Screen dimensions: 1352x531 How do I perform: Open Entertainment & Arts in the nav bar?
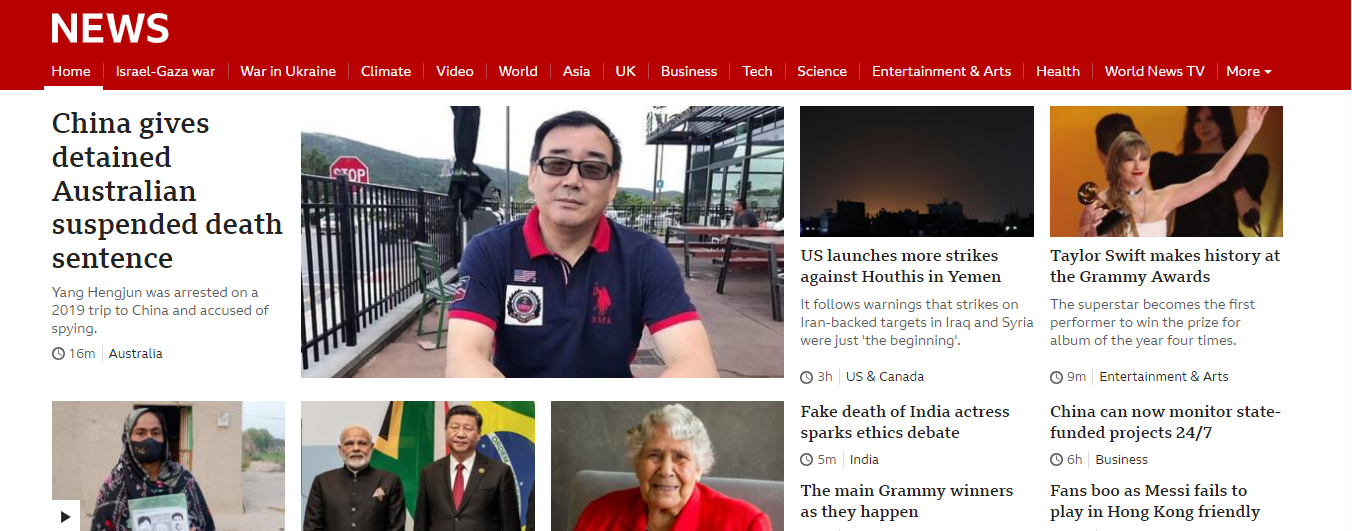pos(941,71)
